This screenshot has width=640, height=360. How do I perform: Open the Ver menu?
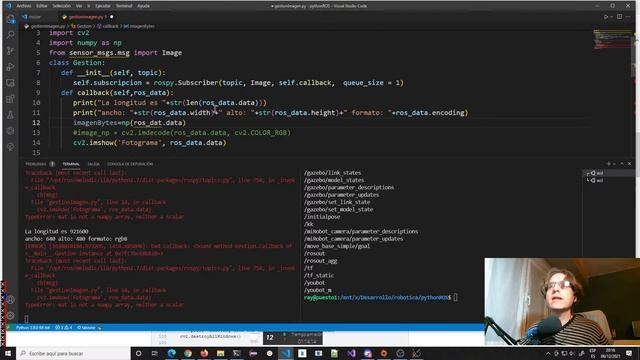point(79,6)
